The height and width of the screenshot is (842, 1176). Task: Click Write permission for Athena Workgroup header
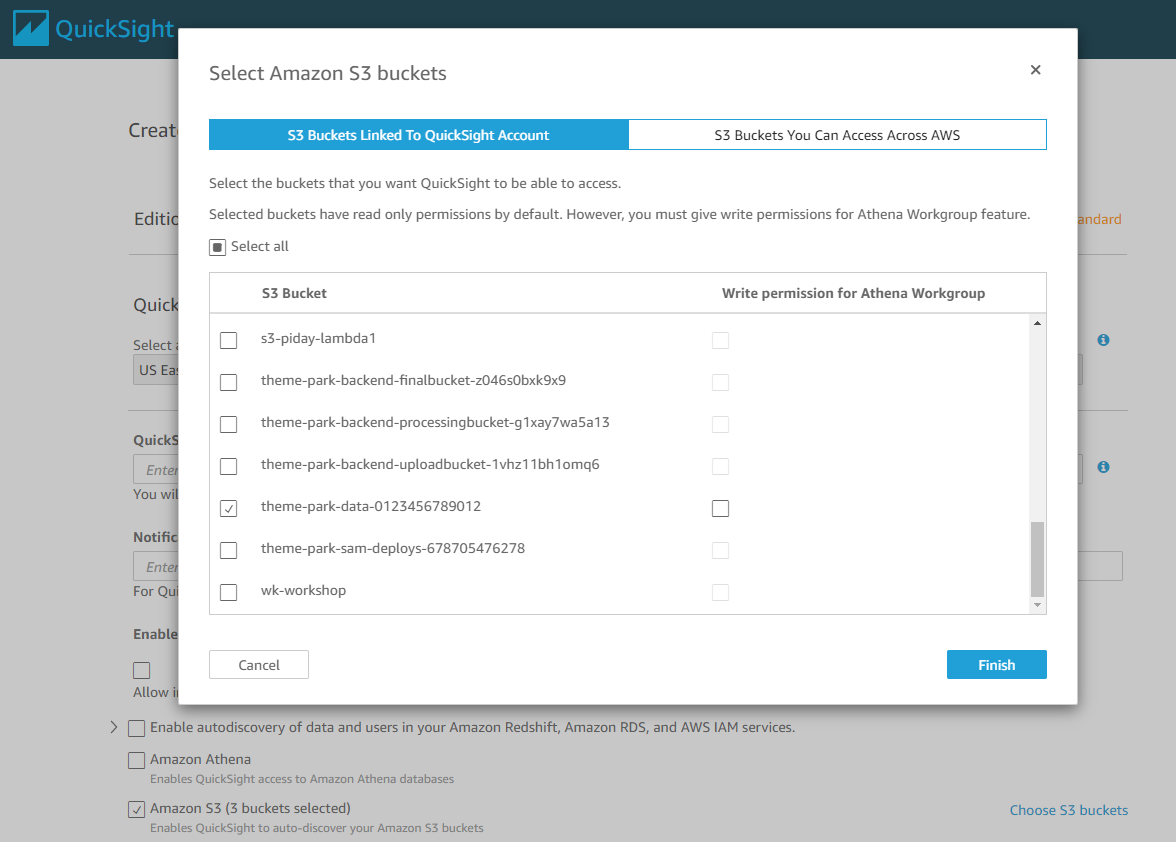(854, 293)
